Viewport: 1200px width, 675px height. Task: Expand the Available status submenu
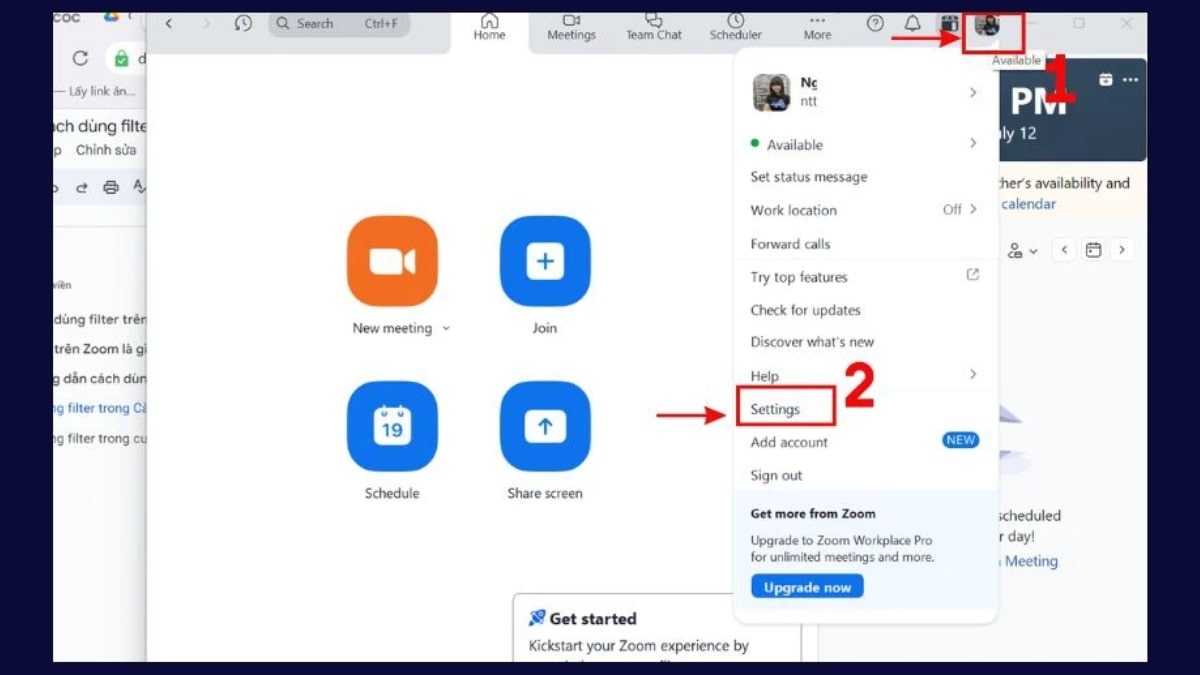(x=973, y=144)
